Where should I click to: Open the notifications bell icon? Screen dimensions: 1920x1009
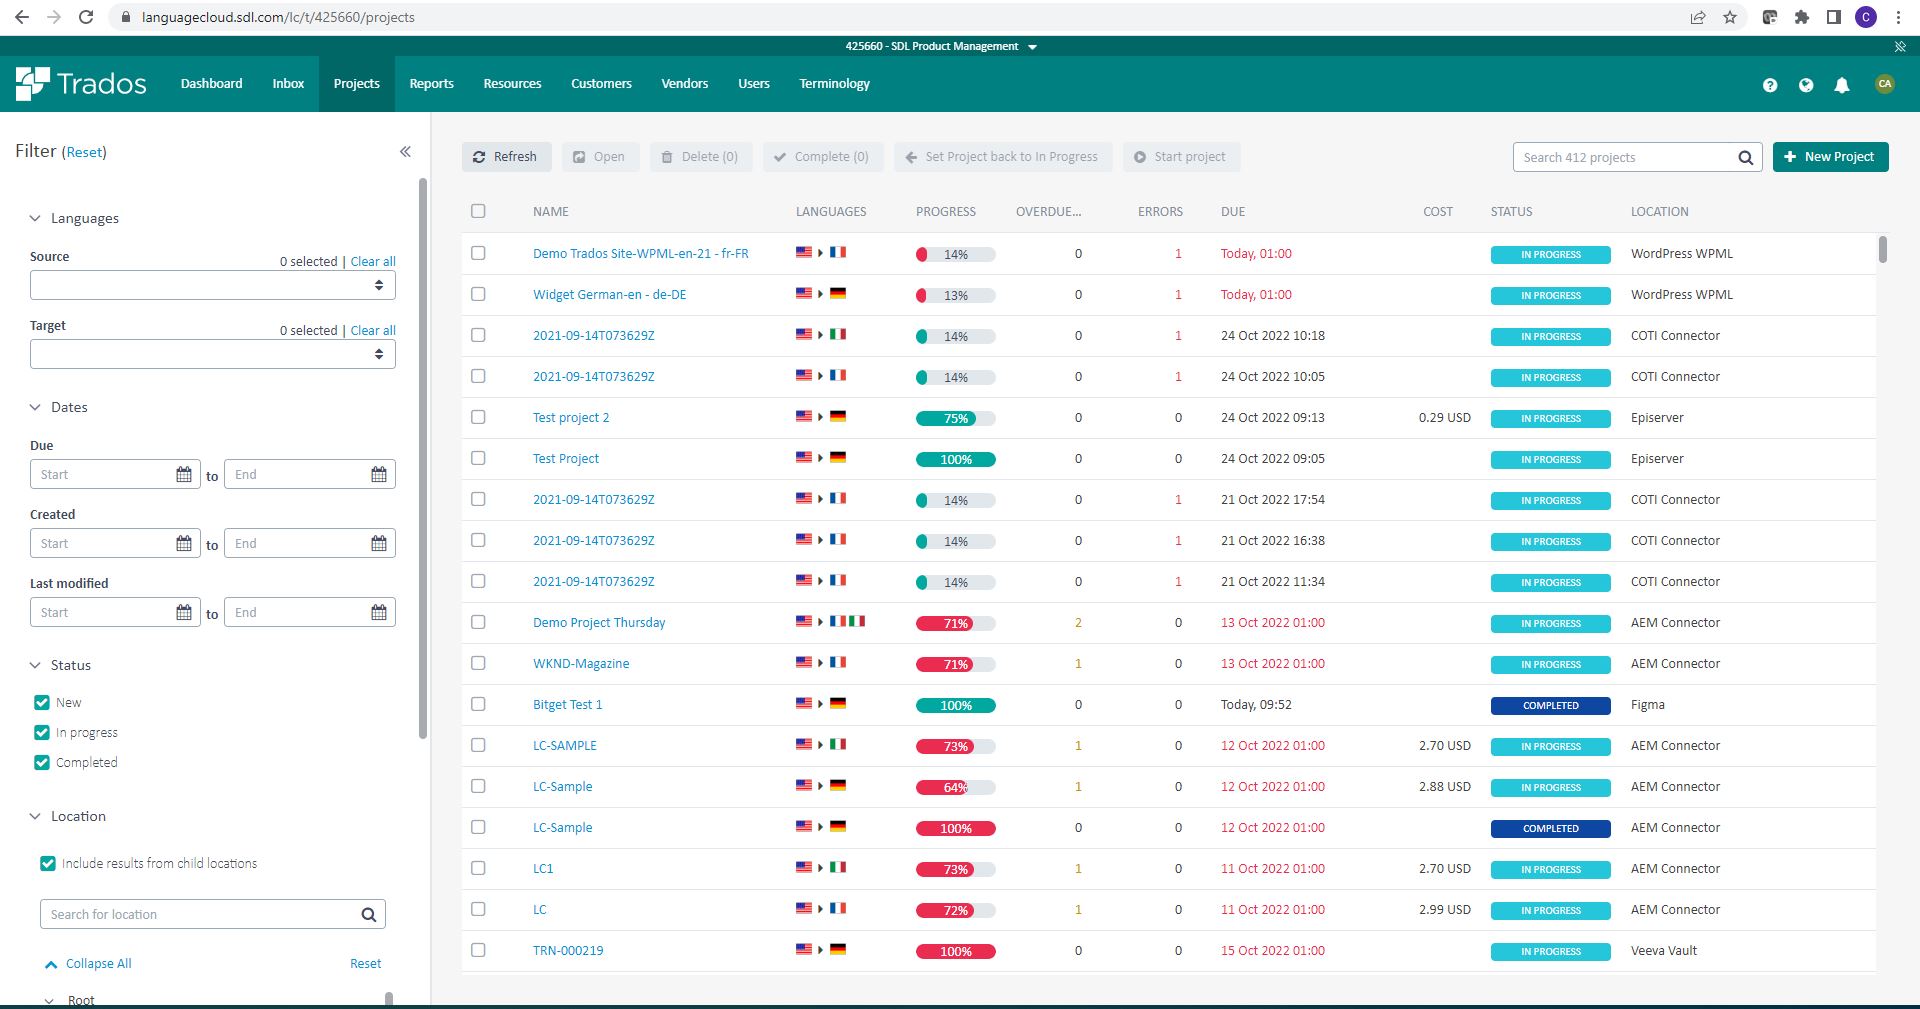tap(1842, 85)
